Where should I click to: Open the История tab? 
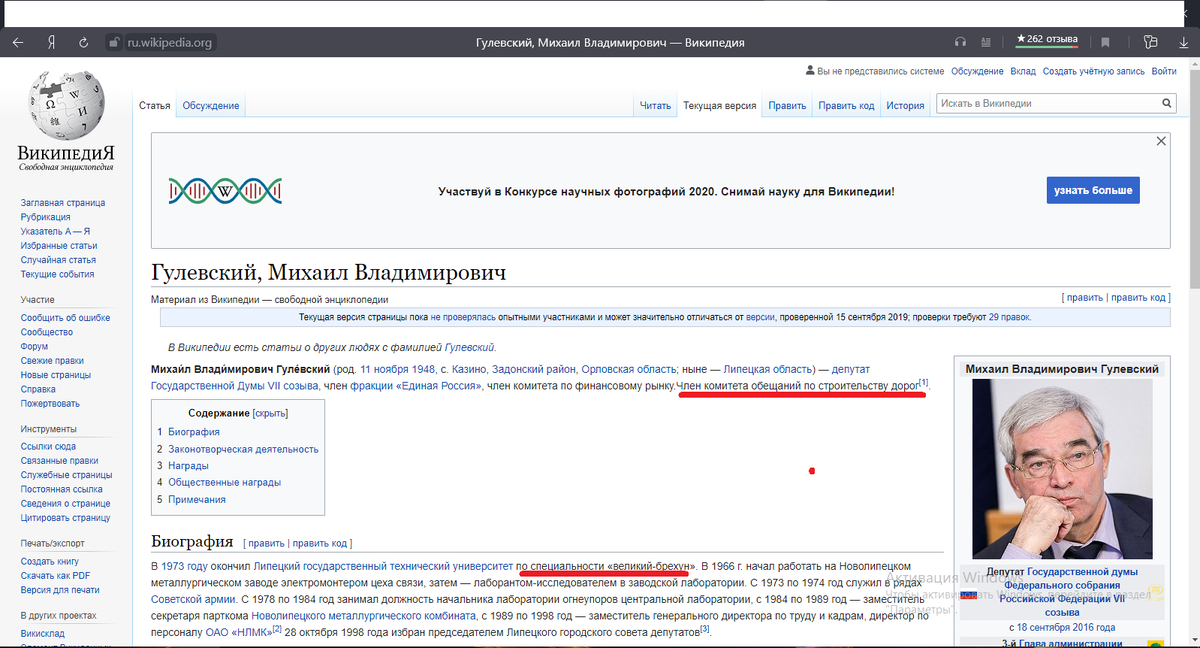pyautogui.click(x=905, y=105)
